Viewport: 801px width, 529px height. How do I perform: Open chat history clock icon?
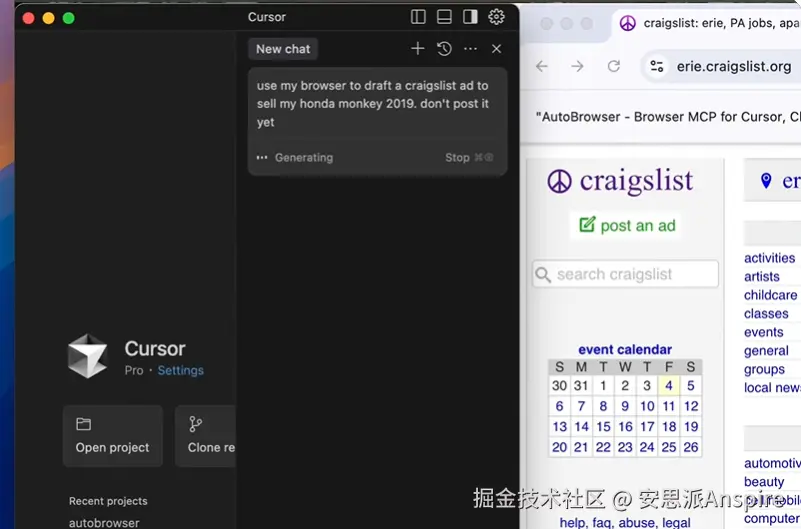coord(444,49)
